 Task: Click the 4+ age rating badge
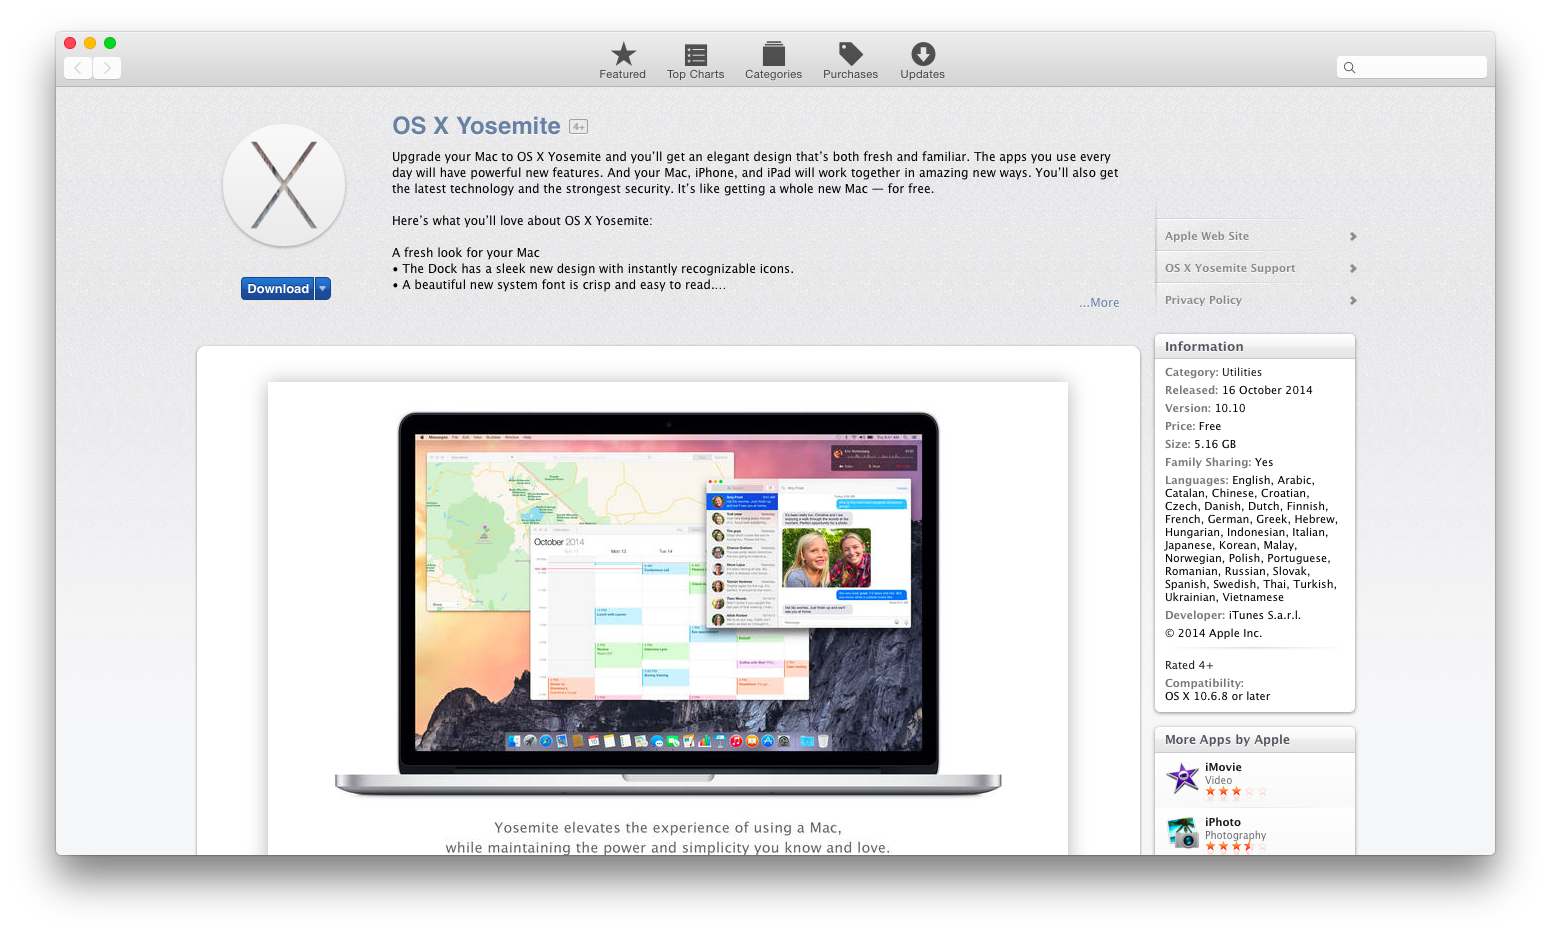click(578, 127)
